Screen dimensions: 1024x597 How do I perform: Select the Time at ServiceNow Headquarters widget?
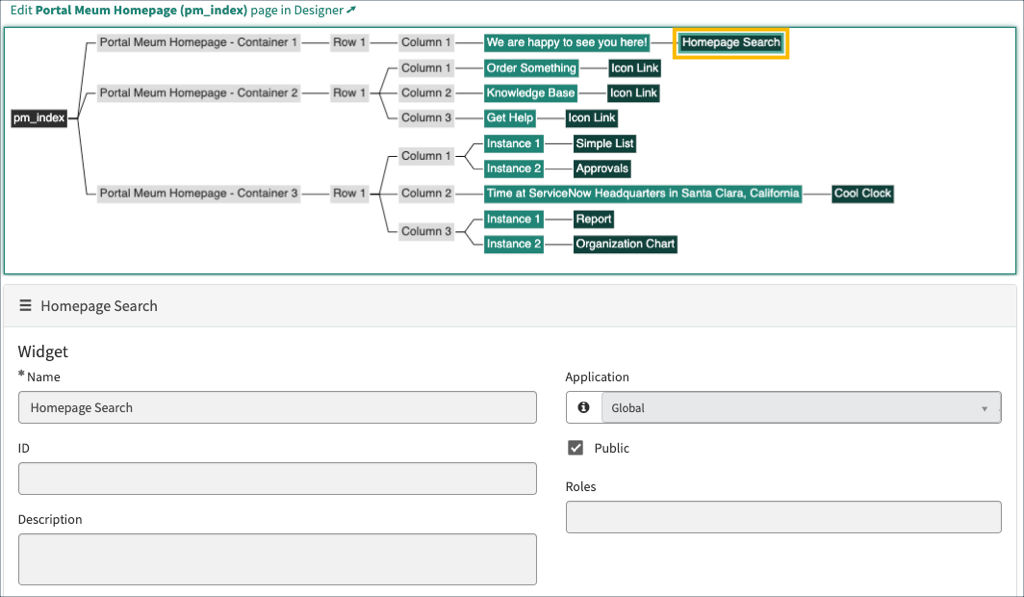tap(642, 193)
